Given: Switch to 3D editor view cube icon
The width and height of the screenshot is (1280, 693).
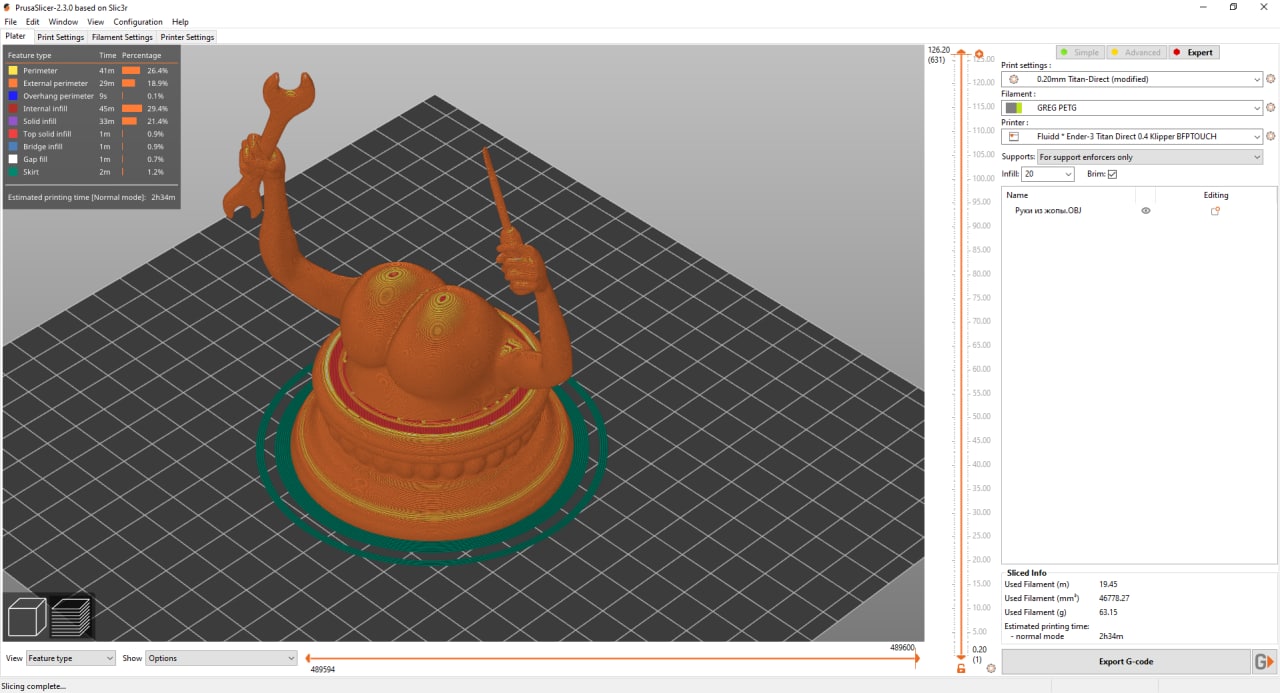Looking at the screenshot, I should tap(28, 616).
